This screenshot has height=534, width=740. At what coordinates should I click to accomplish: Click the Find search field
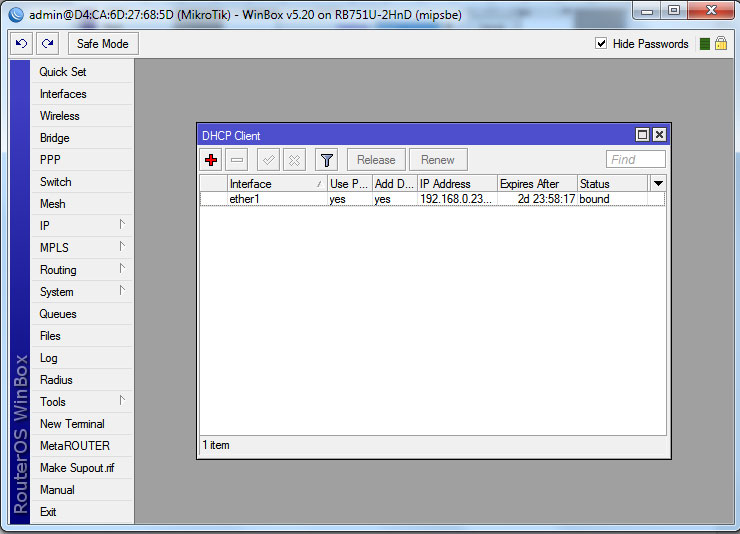click(x=635, y=160)
